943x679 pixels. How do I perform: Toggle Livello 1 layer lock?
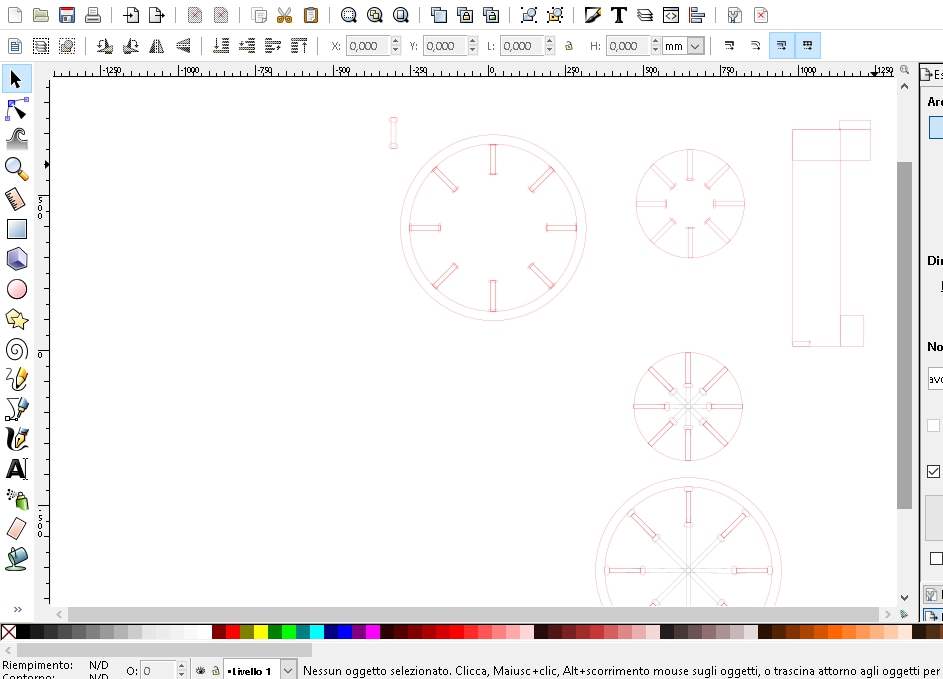pyautogui.click(x=215, y=671)
